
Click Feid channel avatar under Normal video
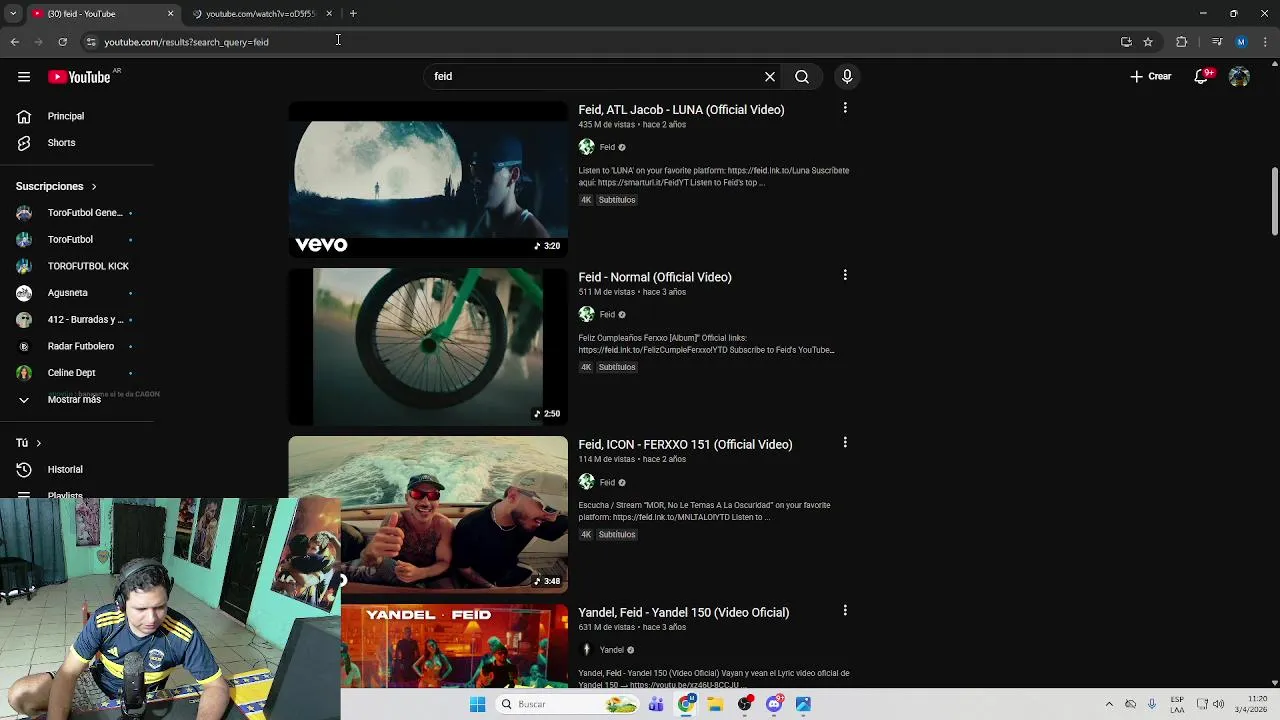(586, 314)
